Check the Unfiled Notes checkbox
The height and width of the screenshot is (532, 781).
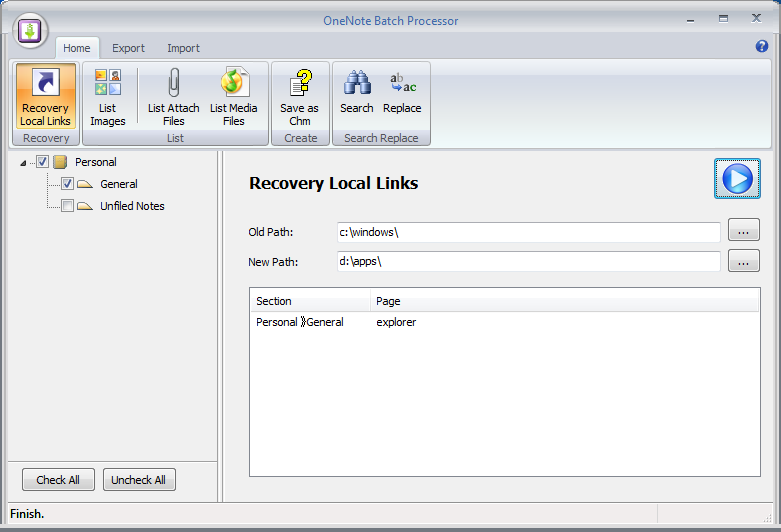[x=67, y=205]
